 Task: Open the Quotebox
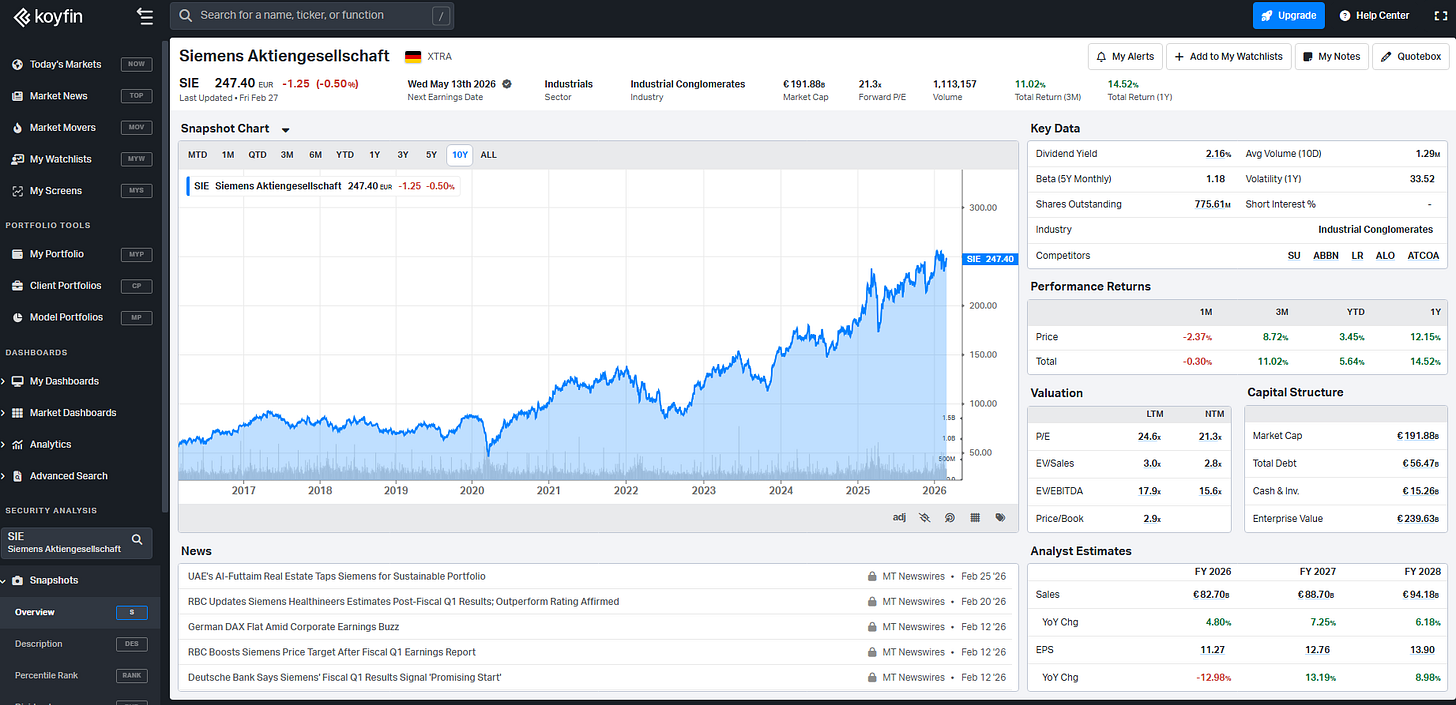[x=1411, y=57]
